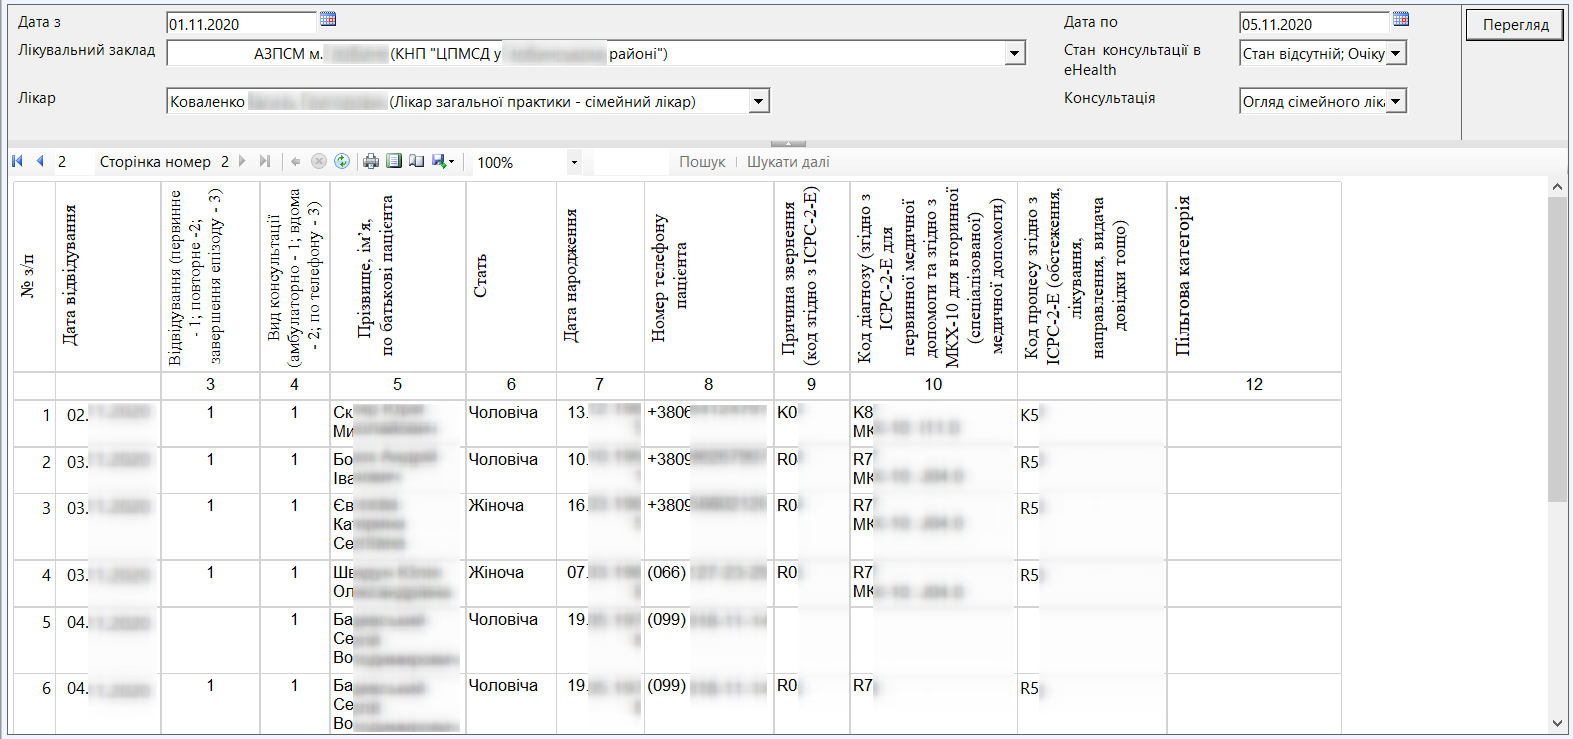This screenshot has height=739, width=1573.
Task: Stop report rendering
Action: [x=319, y=161]
